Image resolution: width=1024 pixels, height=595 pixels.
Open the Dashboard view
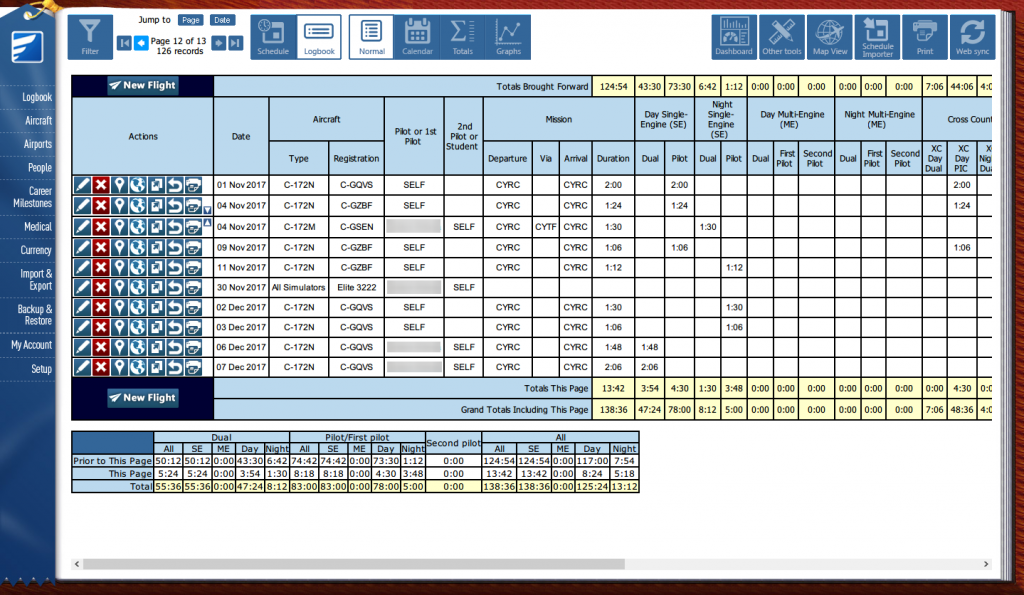point(734,37)
